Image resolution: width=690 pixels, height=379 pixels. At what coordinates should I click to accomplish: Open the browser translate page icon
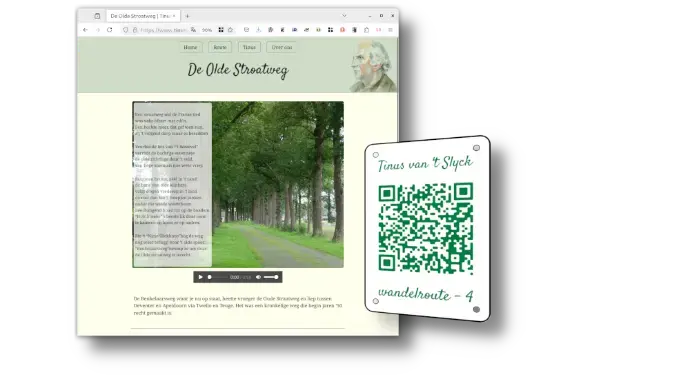click(194, 30)
